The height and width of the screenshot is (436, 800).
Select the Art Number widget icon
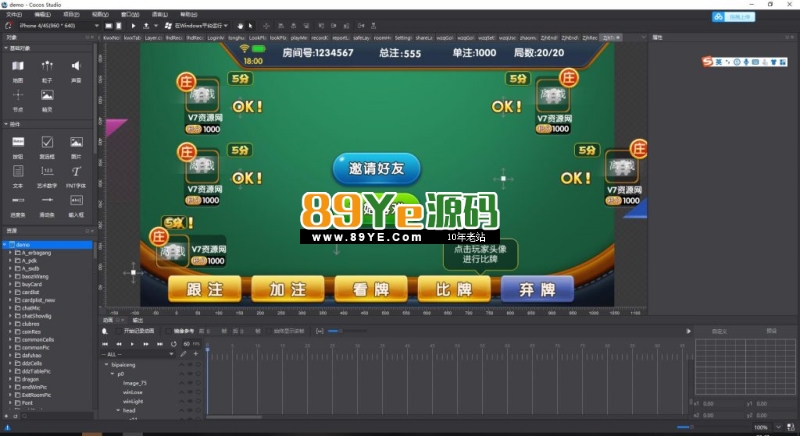tap(47, 171)
